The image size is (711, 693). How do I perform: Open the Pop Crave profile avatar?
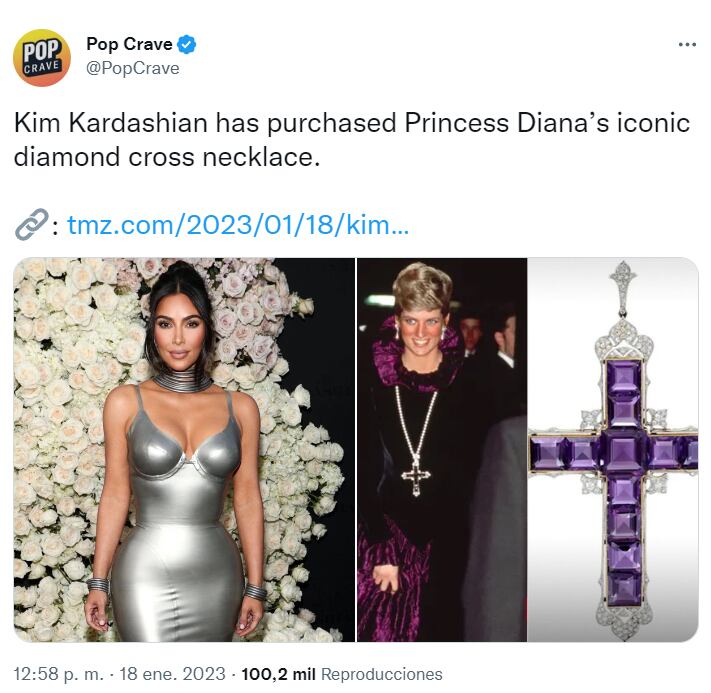coord(42,57)
